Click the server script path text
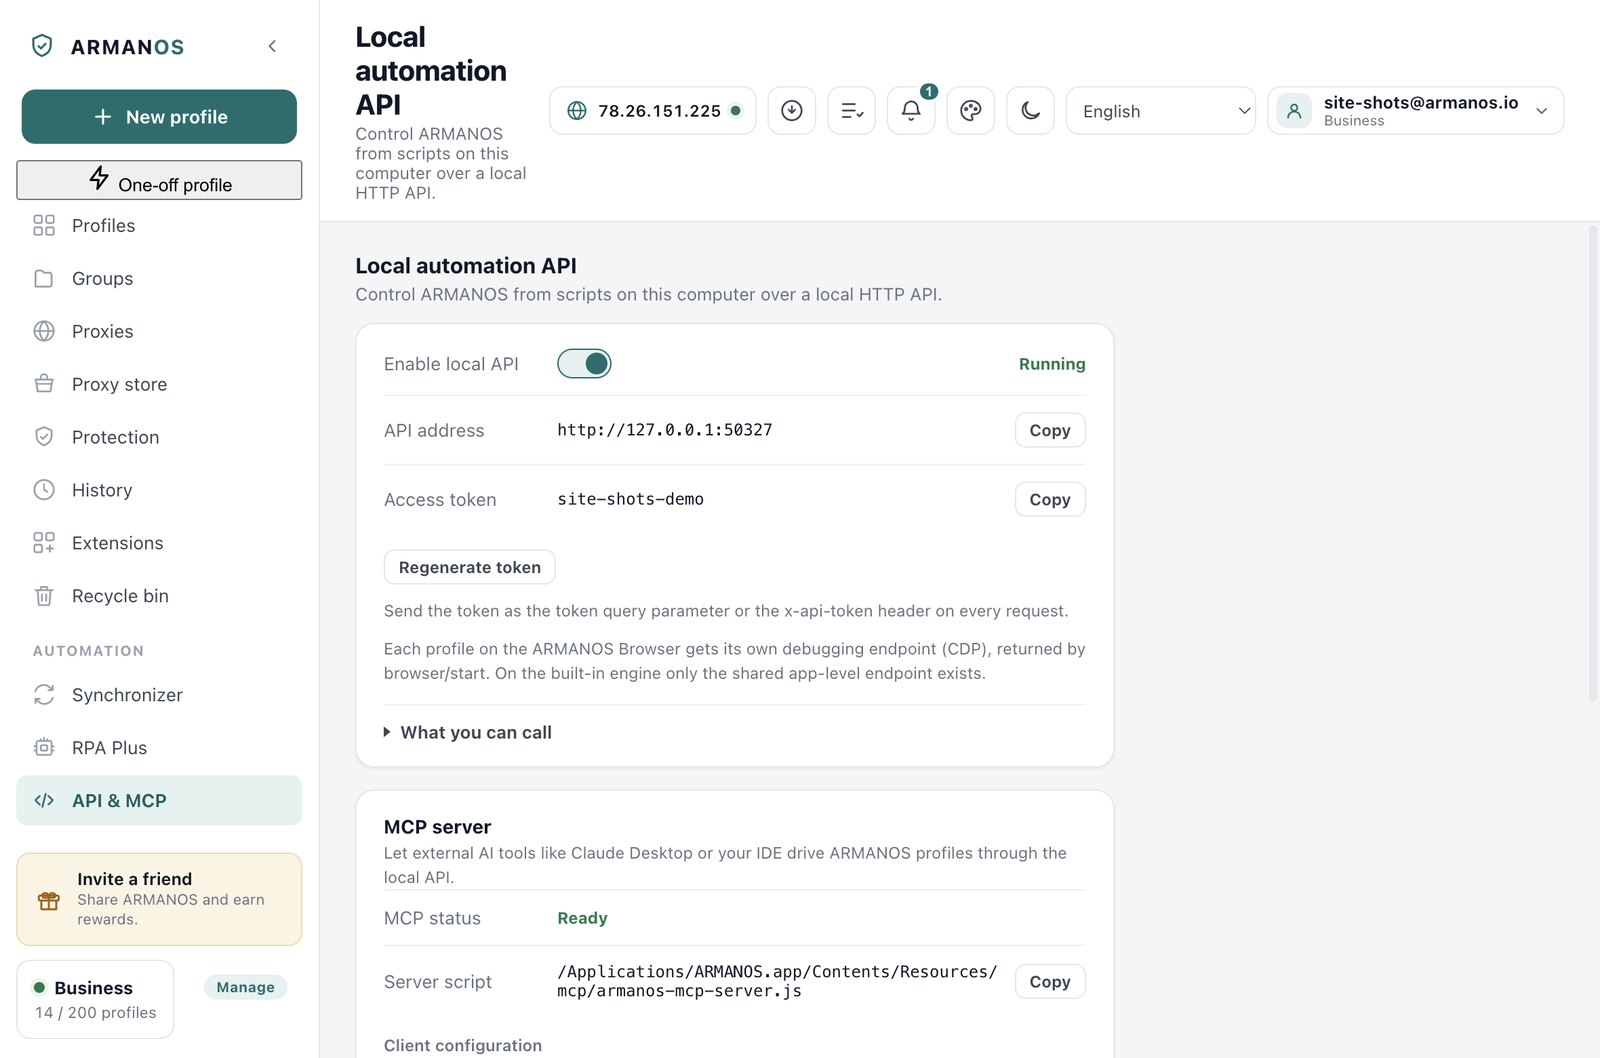Image resolution: width=1600 pixels, height=1058 pixels. pyautogui.click(x=777, y=981)
